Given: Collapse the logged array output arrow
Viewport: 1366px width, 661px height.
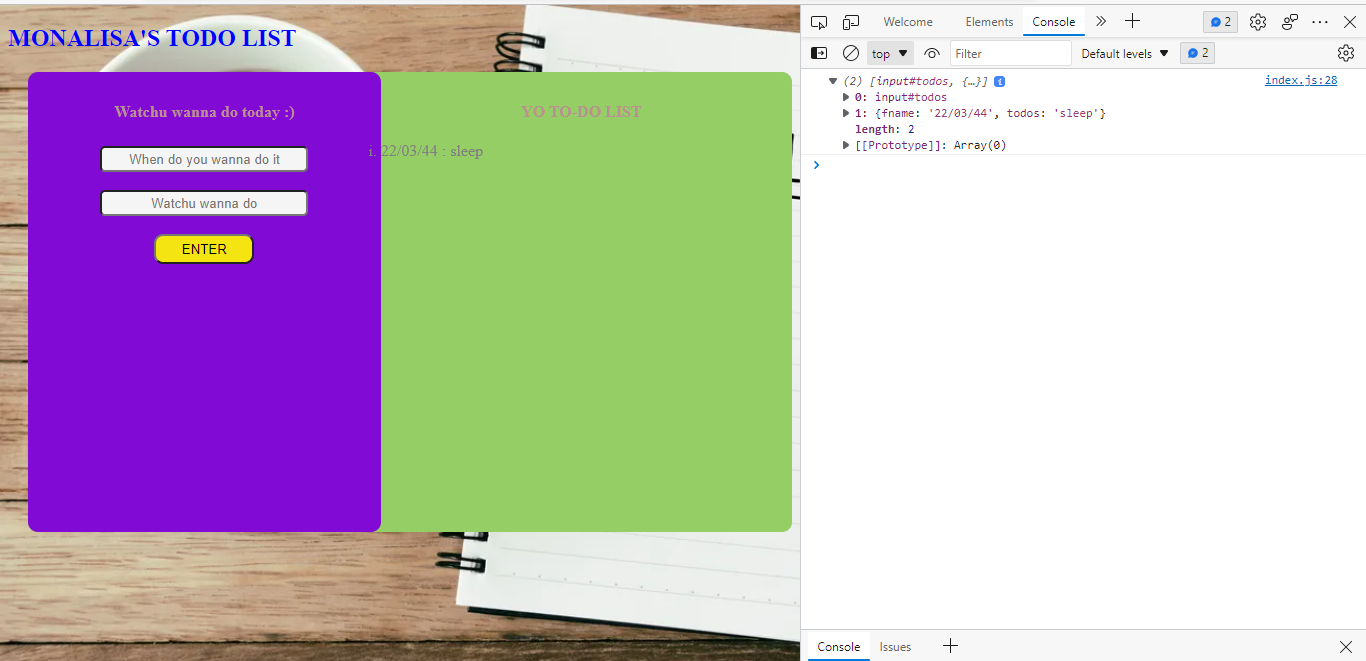Looking at the screenshot, I should [833, 81].
